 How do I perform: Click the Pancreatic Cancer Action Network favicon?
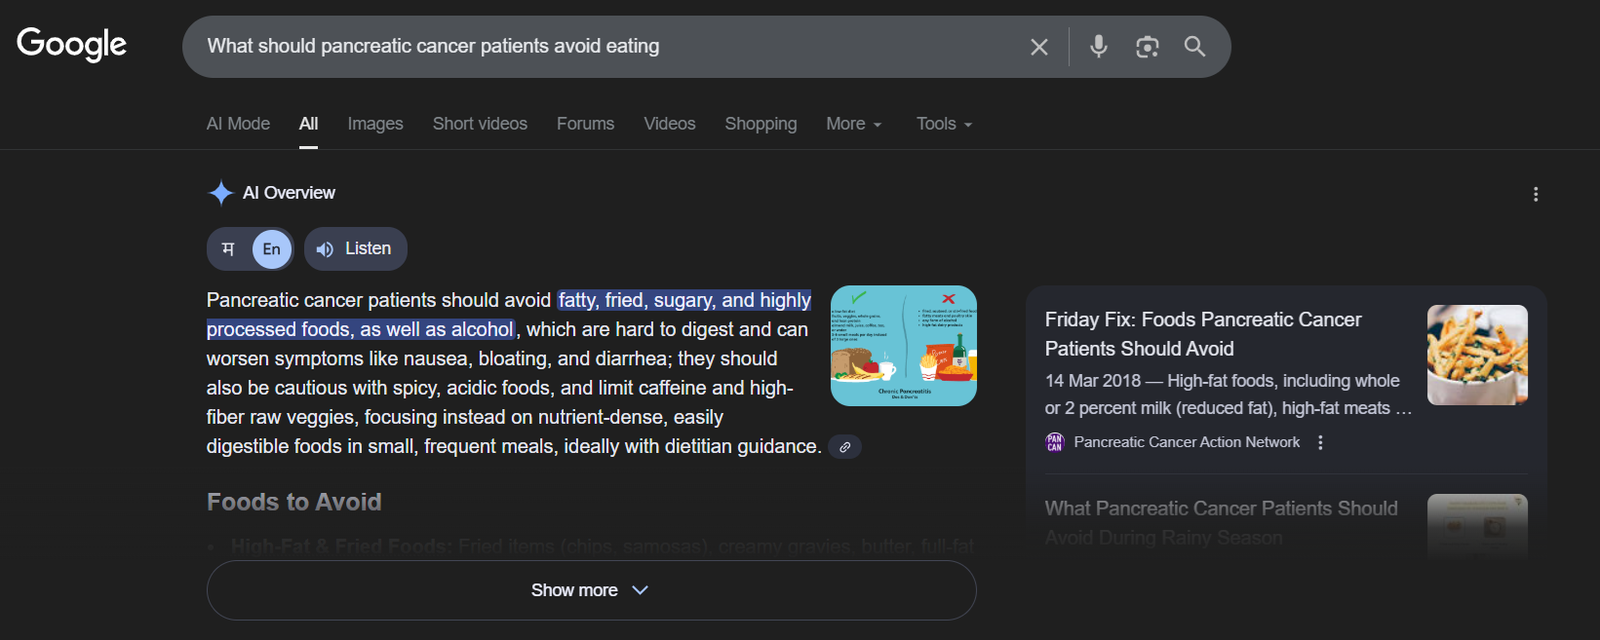coord(1053,441)
